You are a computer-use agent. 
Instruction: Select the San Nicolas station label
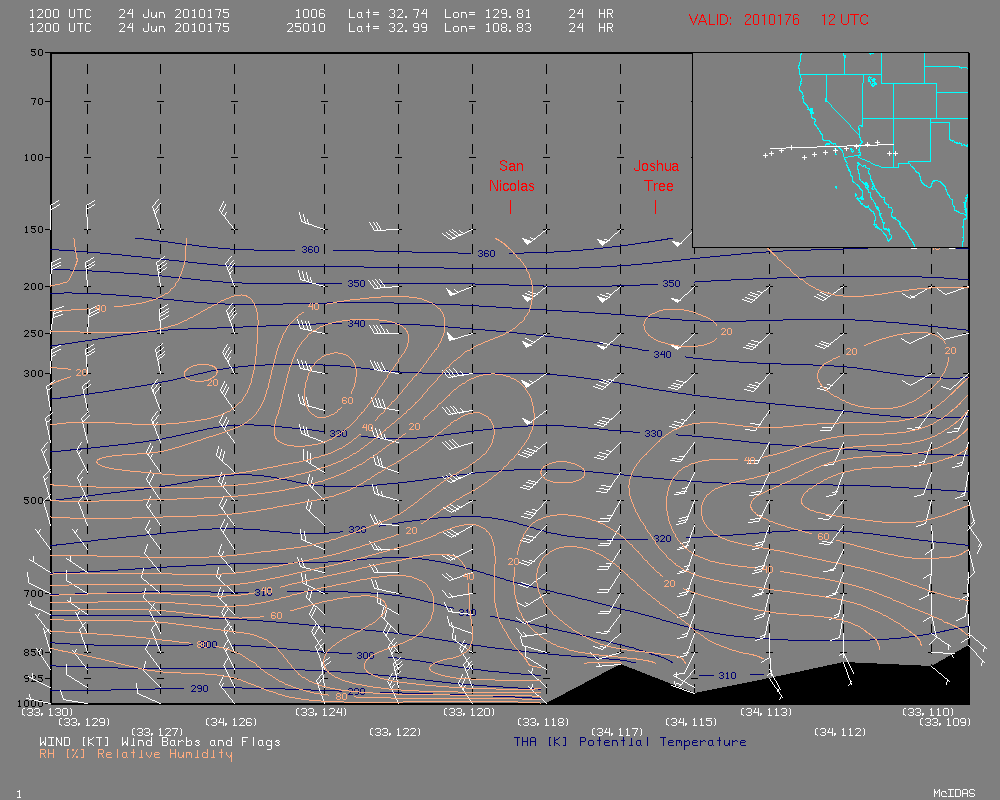pos(511,176)
